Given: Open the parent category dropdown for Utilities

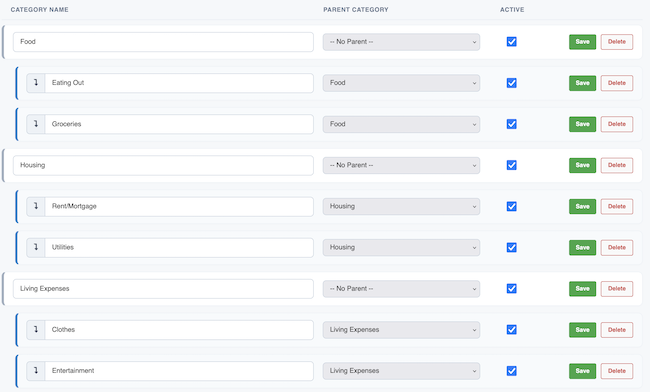Looking at the screenshot, I should tap(401, 247).
